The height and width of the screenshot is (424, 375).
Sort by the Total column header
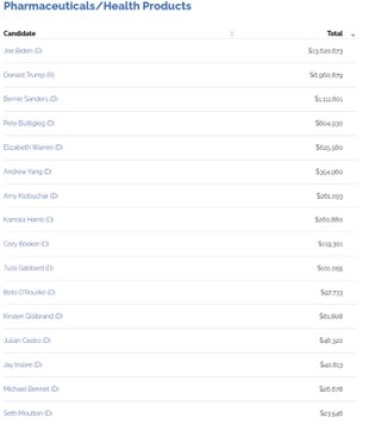pos(335,33)
